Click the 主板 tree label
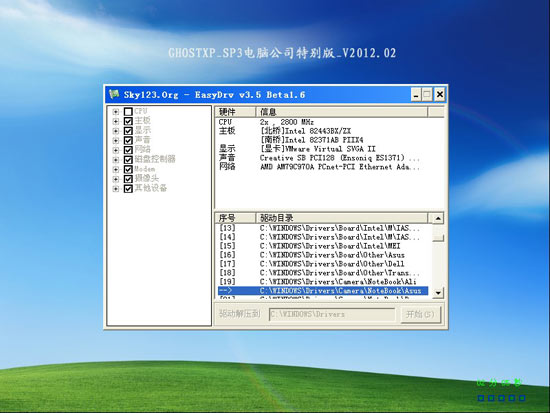 pyautogui.click(x=142, y=121)
